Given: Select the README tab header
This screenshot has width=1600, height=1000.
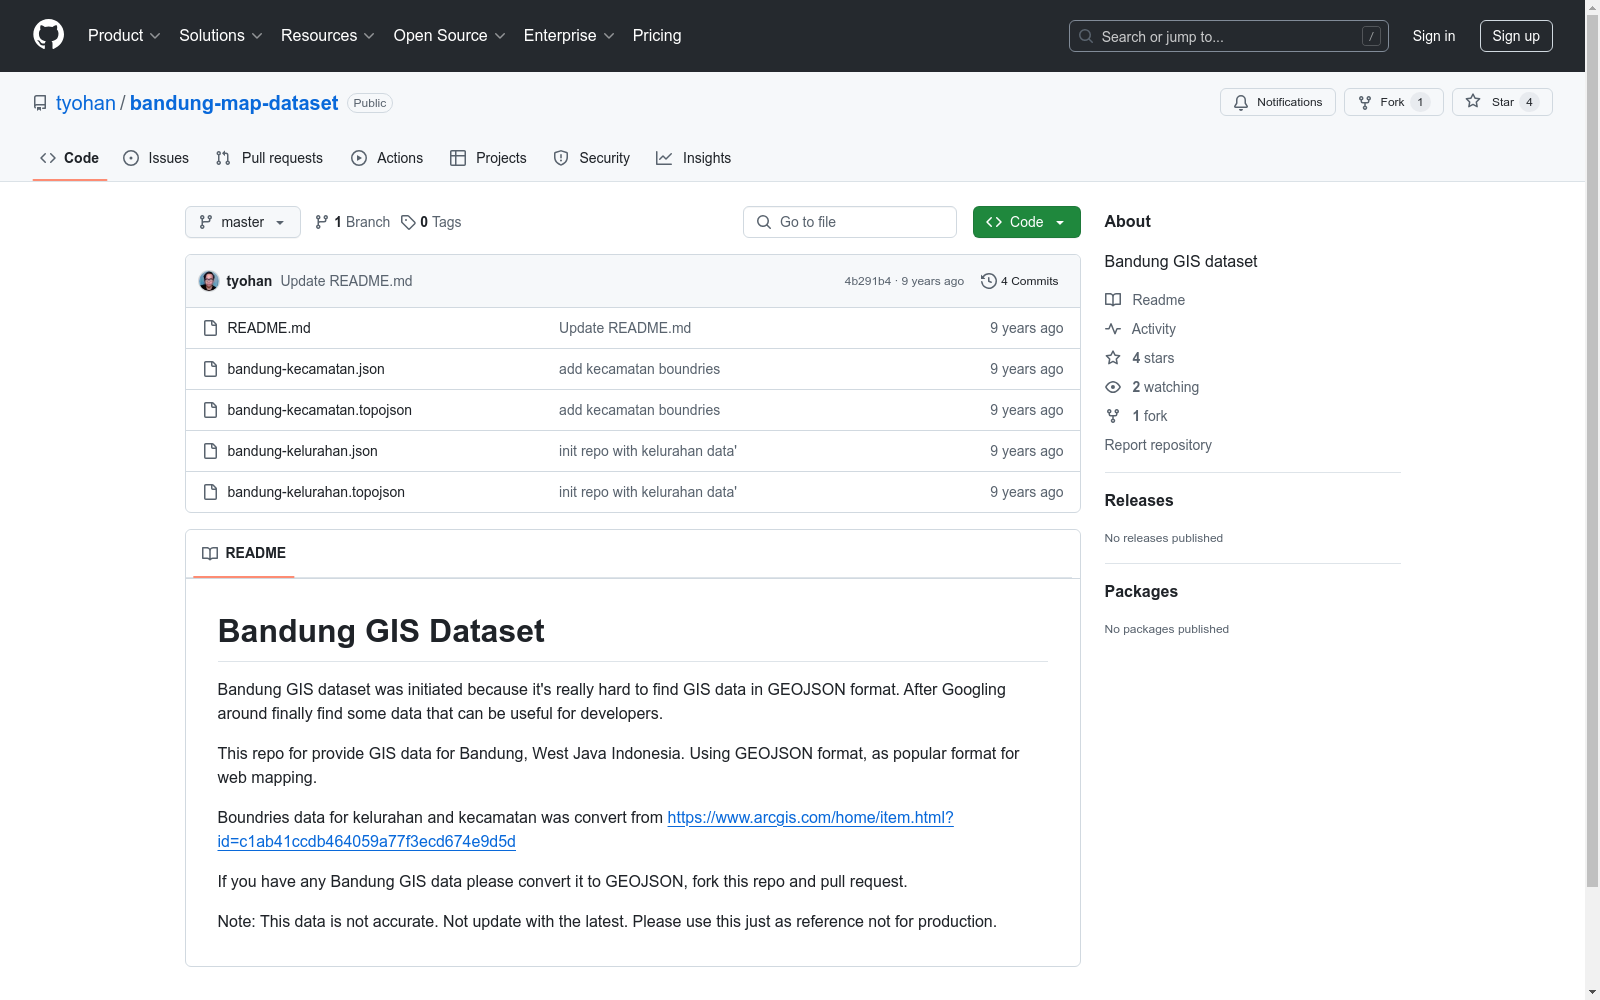Looking at the screenshot, I should pyautogui.click(x=244, y=553).
